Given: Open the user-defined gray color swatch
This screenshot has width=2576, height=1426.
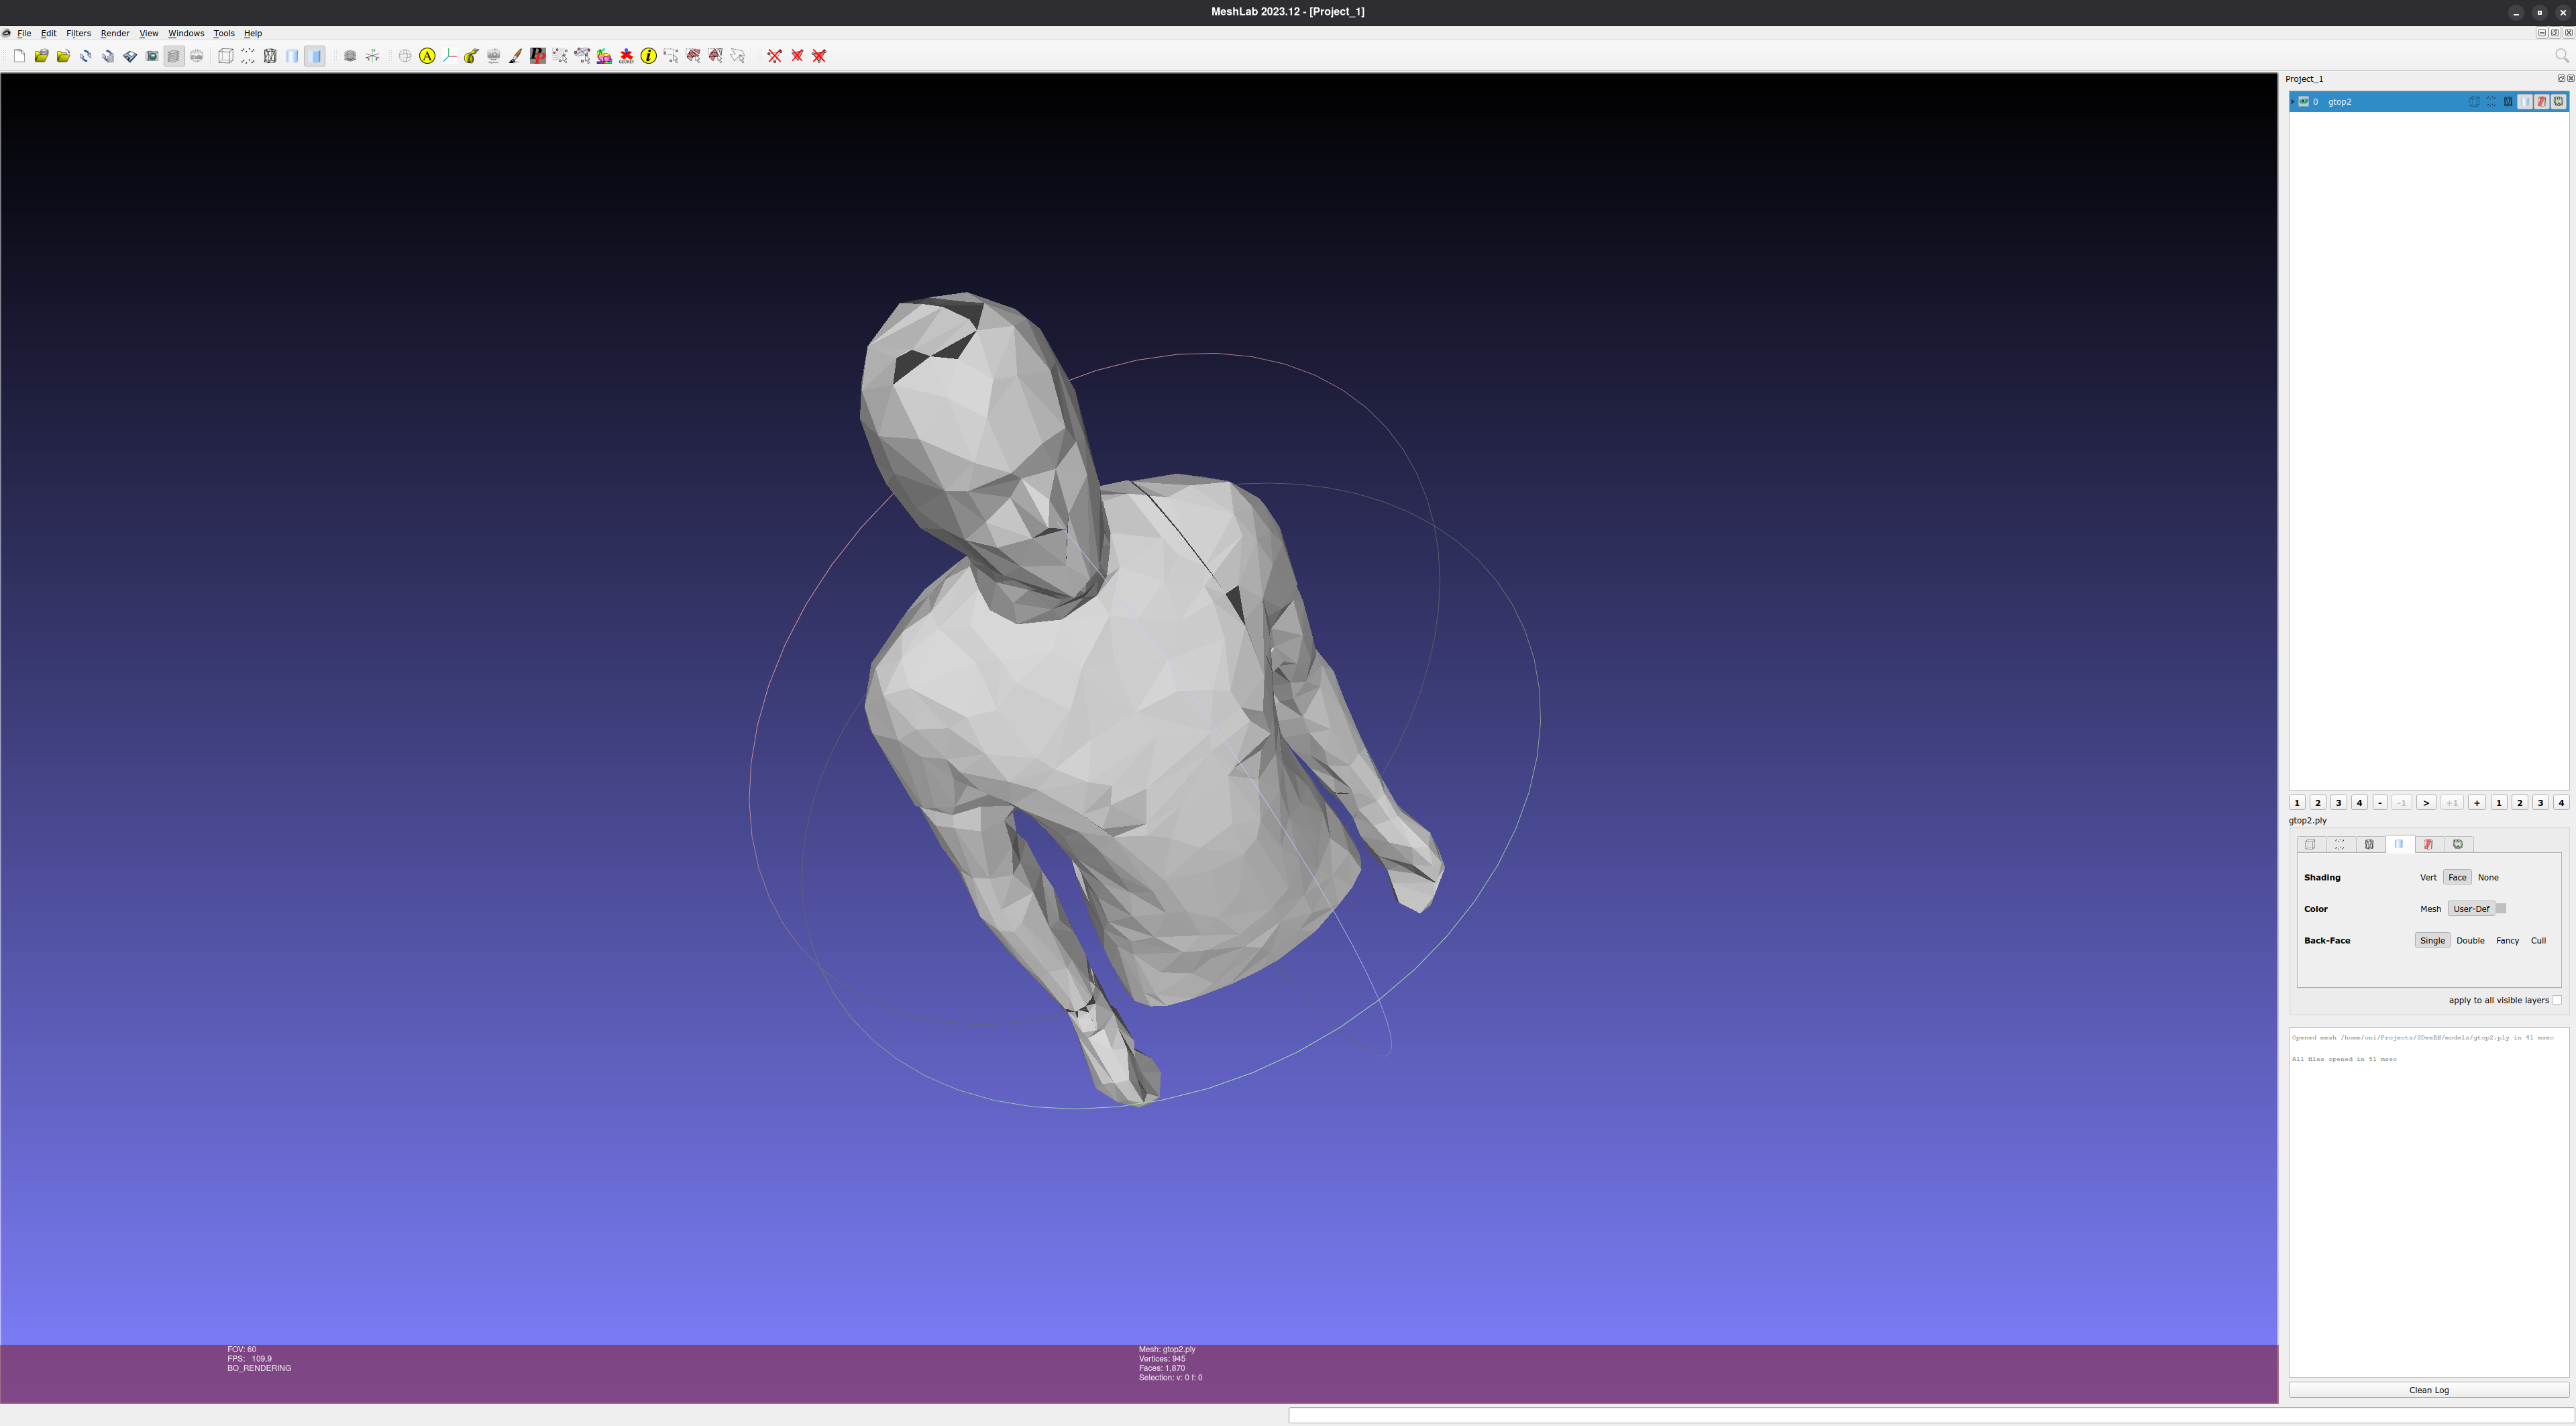Looking at the screenshot, I should point(2501,909).
